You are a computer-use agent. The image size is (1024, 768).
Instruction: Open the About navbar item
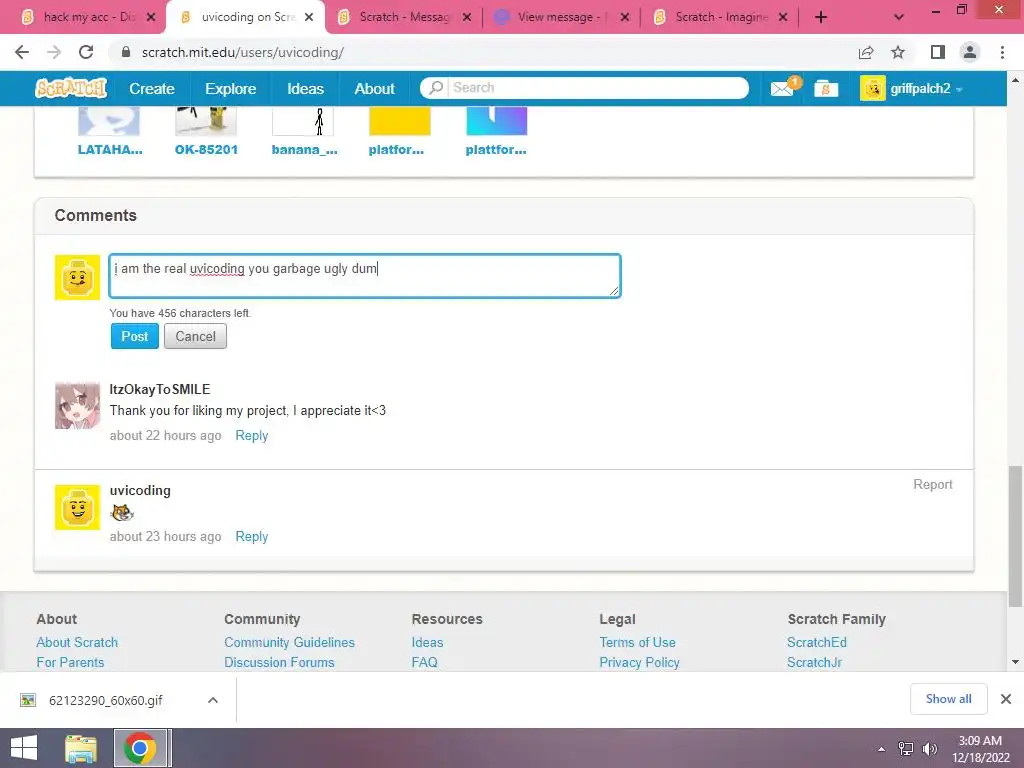pos(374,89)
